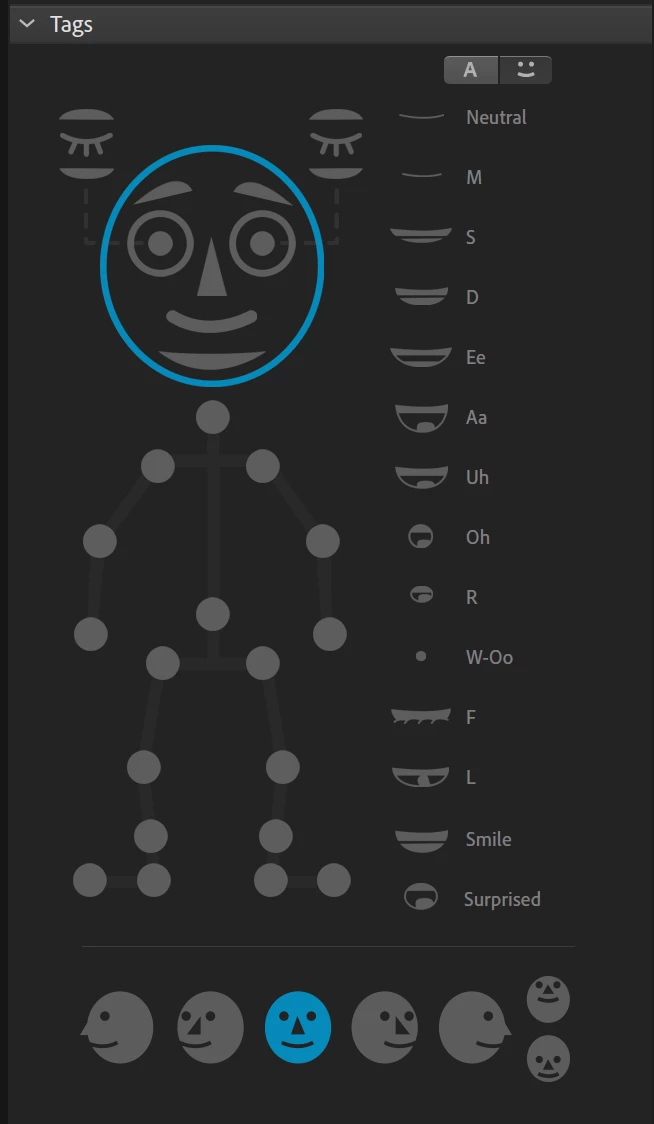Screen dimensions: 654x1124
Task: Choose the highlighted frontal head view
Action: click(298, 1027)
